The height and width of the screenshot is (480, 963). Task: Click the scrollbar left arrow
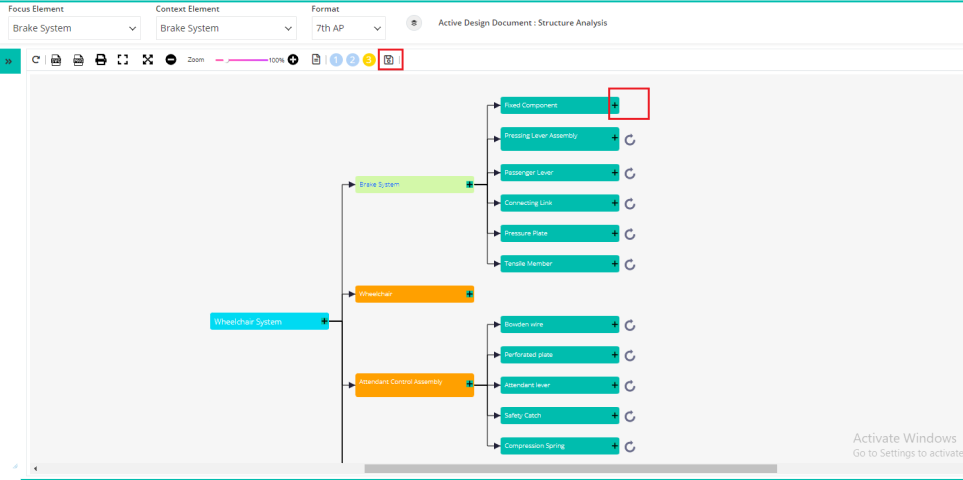click(x=35, y=468)
